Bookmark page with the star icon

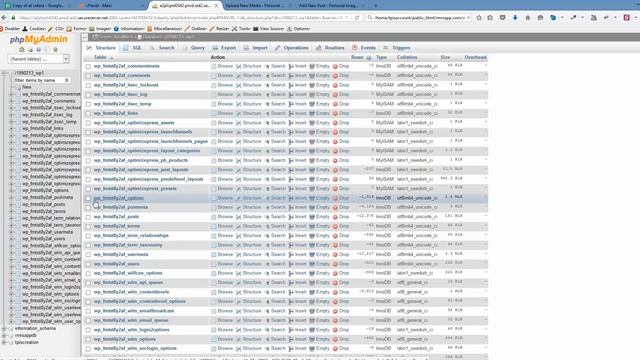479,18
